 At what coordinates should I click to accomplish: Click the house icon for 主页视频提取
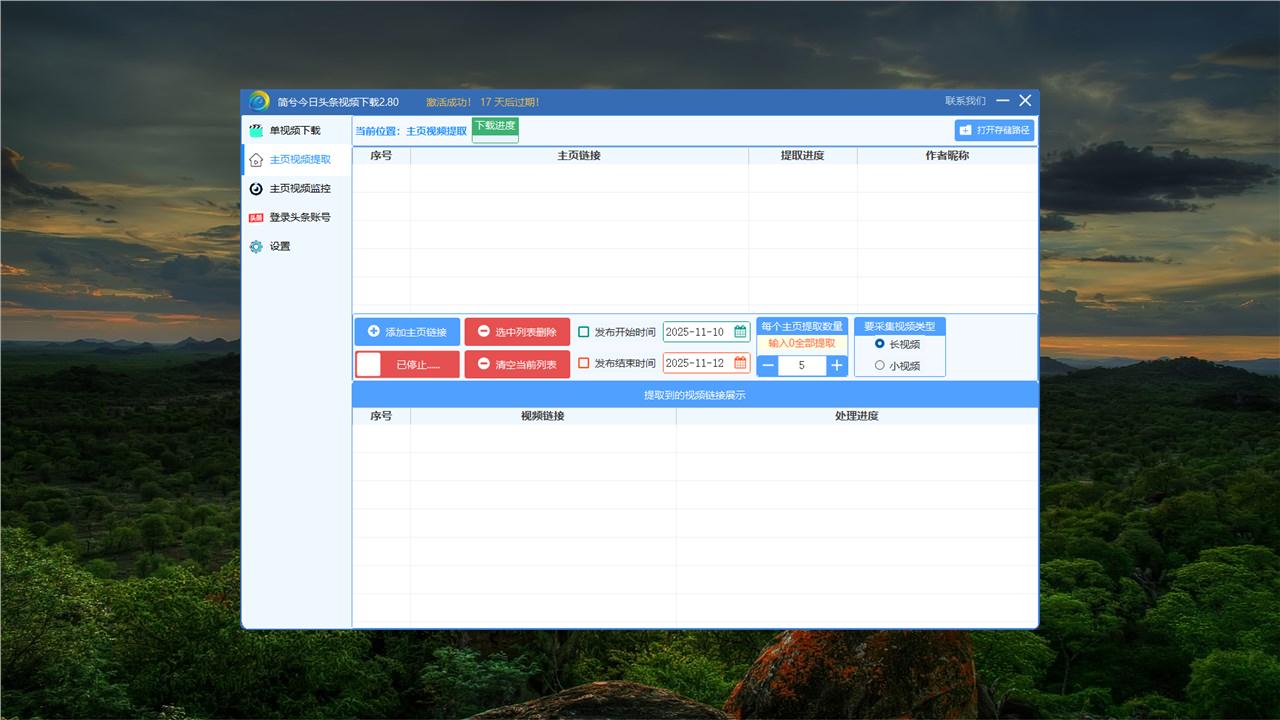click(x=256, y=160)
